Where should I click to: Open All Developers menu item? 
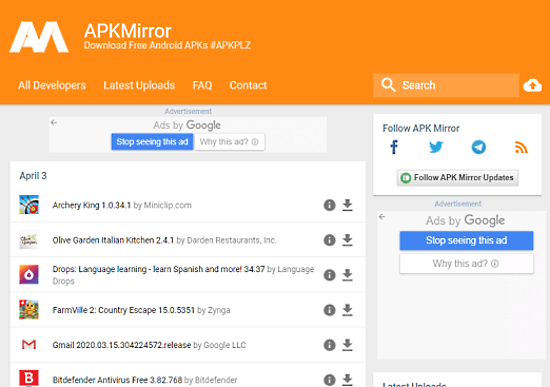(52, 85)
